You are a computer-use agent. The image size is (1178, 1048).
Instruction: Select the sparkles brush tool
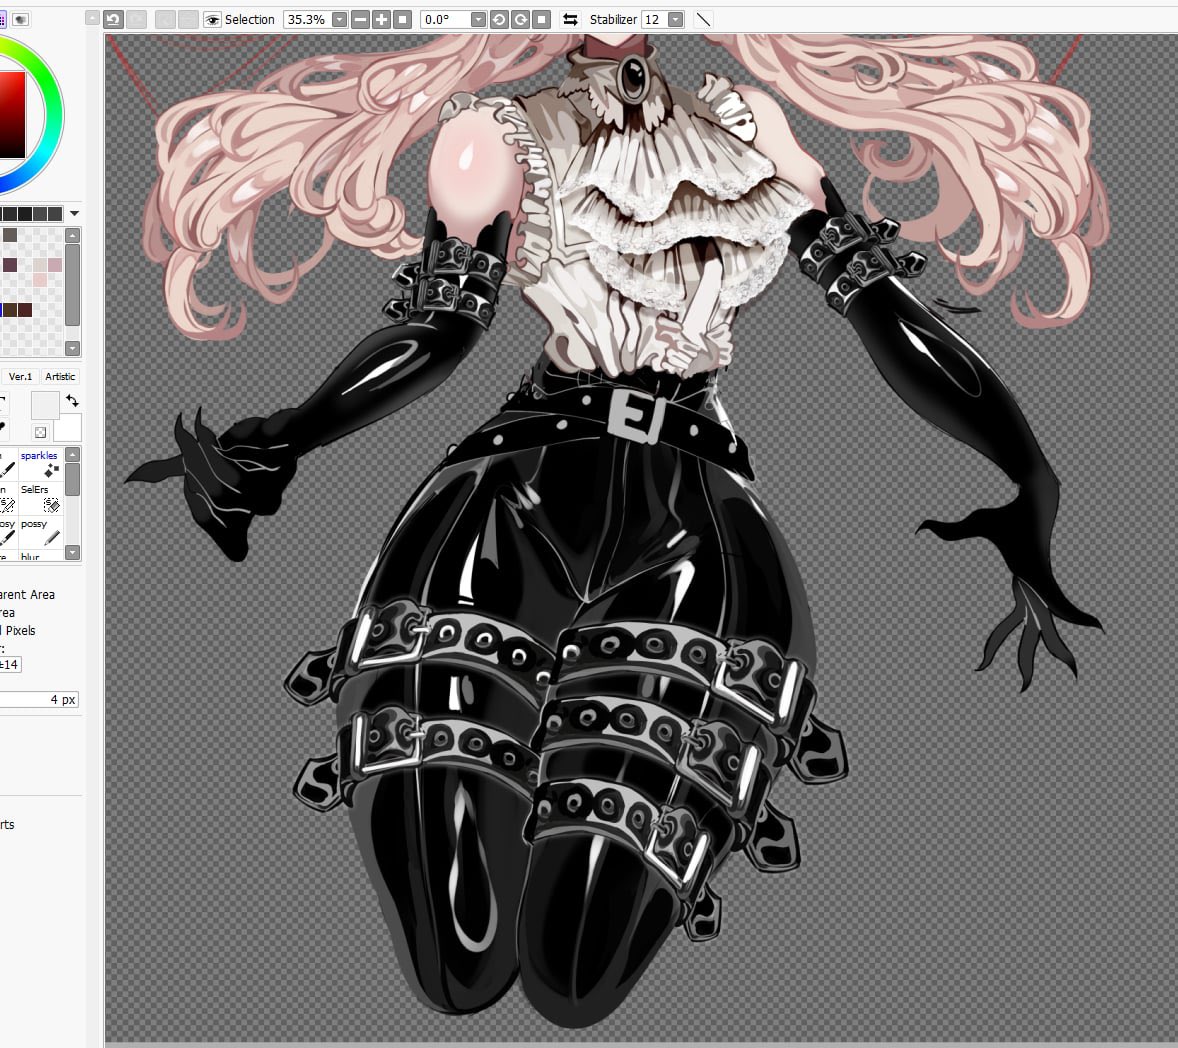[x=41, y=465]
